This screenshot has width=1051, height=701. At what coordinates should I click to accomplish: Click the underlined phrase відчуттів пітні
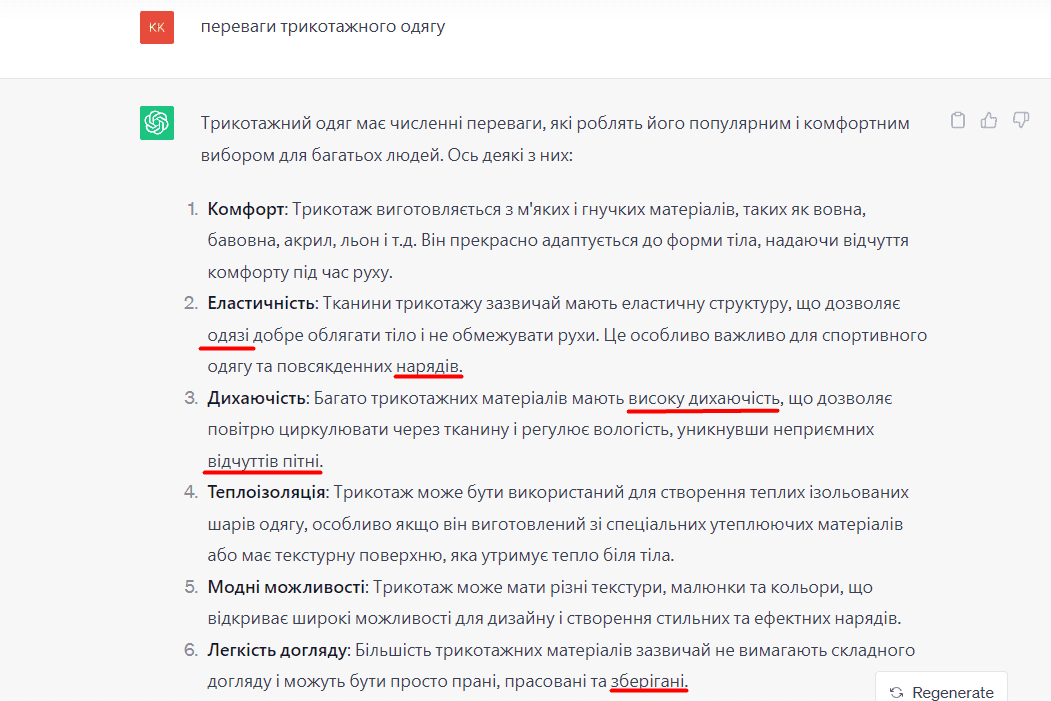264,461
